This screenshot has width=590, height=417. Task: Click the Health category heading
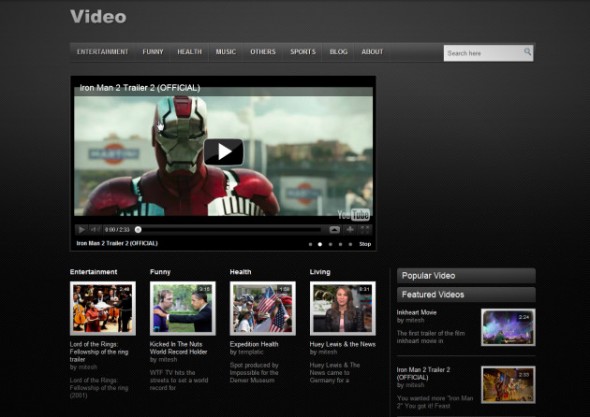pos(240,272)
